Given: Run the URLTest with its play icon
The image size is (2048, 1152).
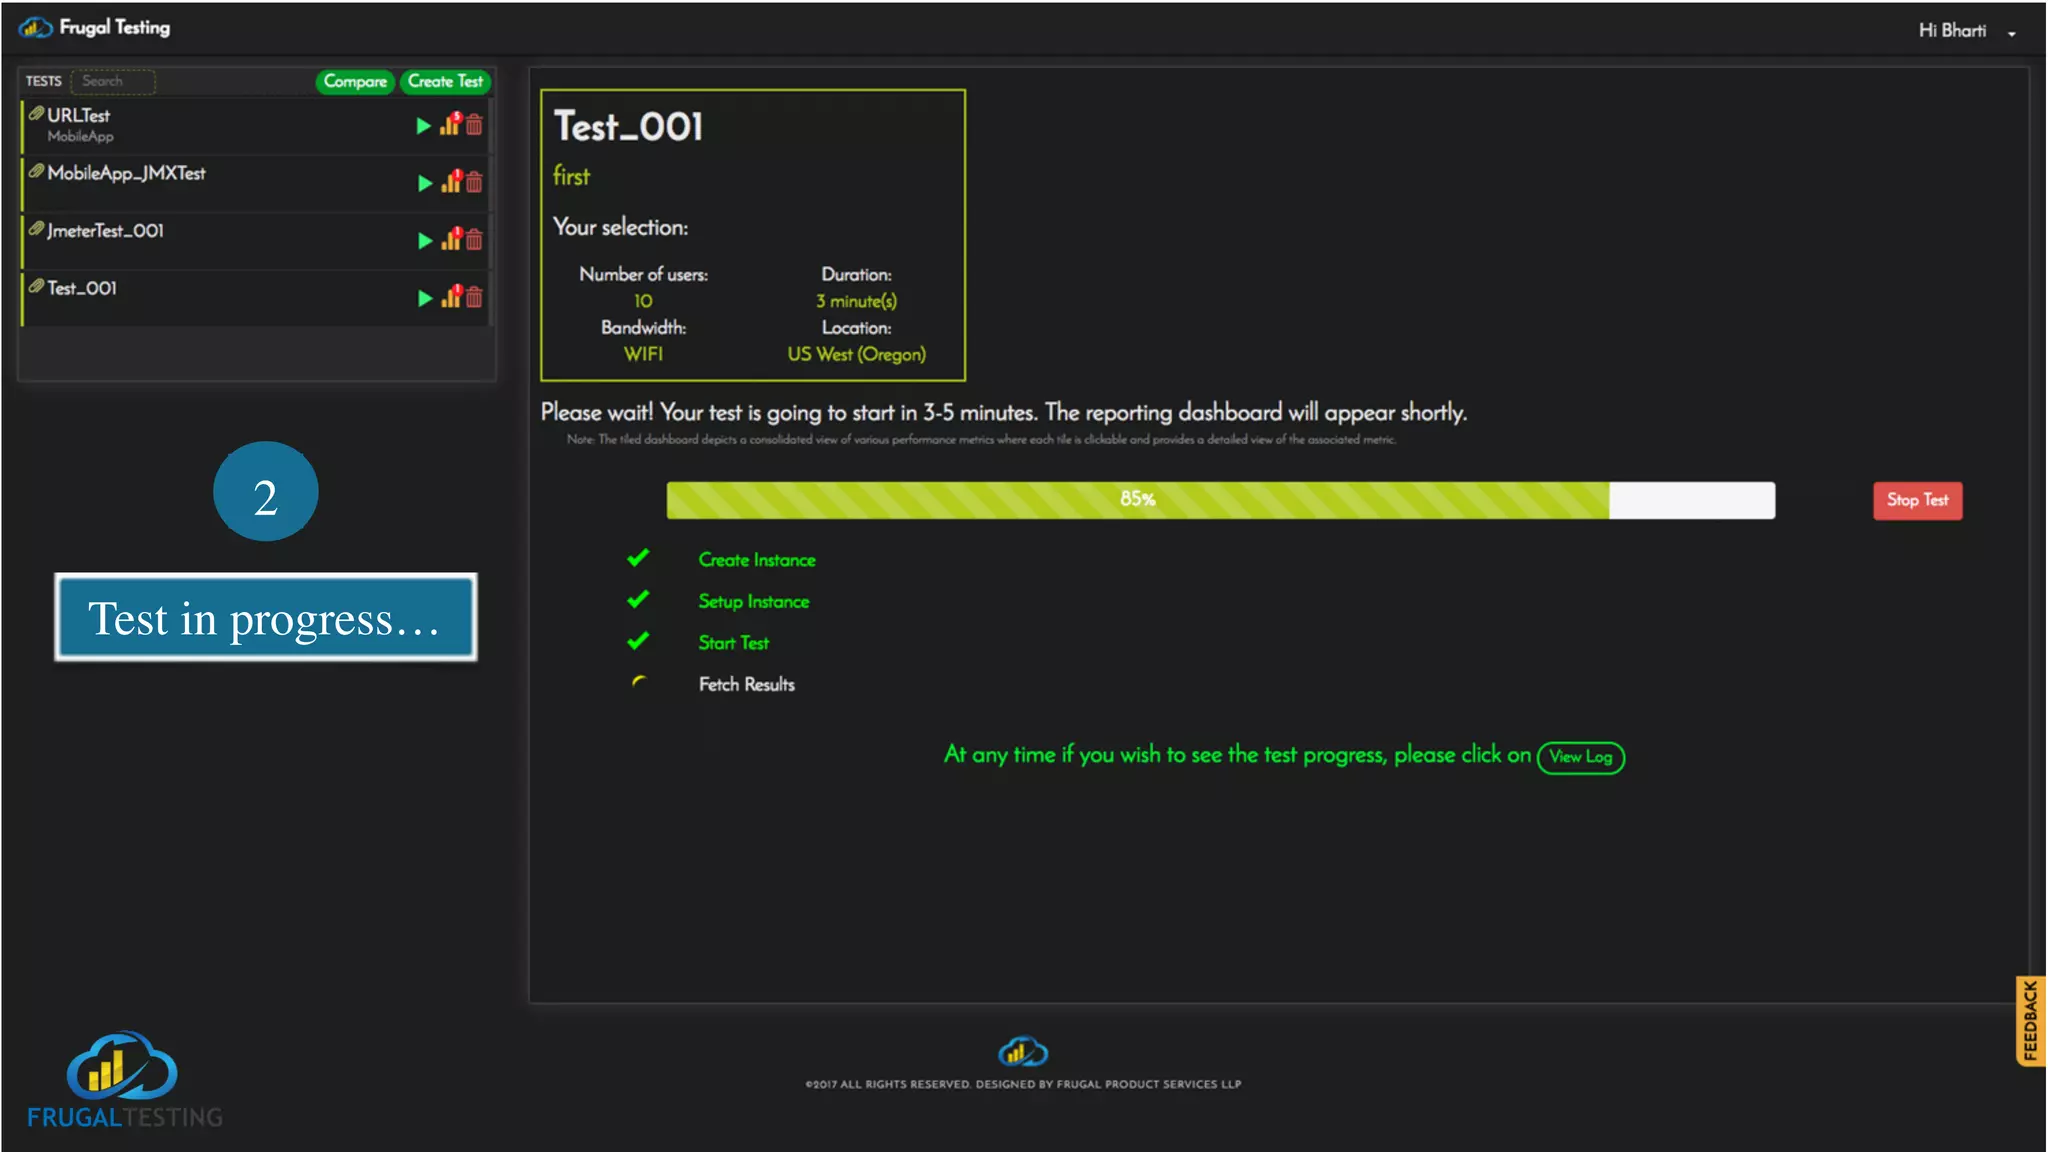Looking at the screenshot, I should (x=423, y=126).
